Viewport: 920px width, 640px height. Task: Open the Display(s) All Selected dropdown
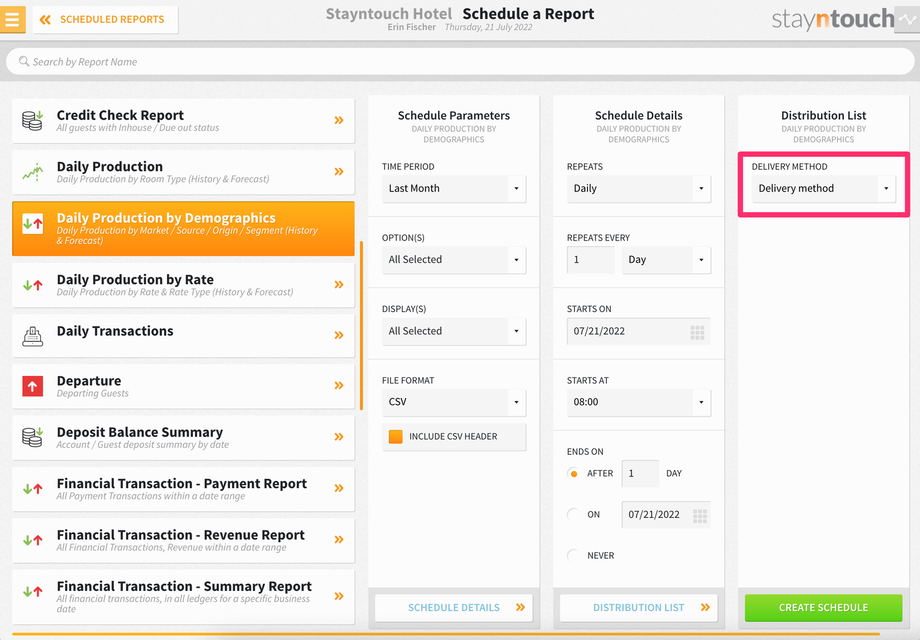454,331
